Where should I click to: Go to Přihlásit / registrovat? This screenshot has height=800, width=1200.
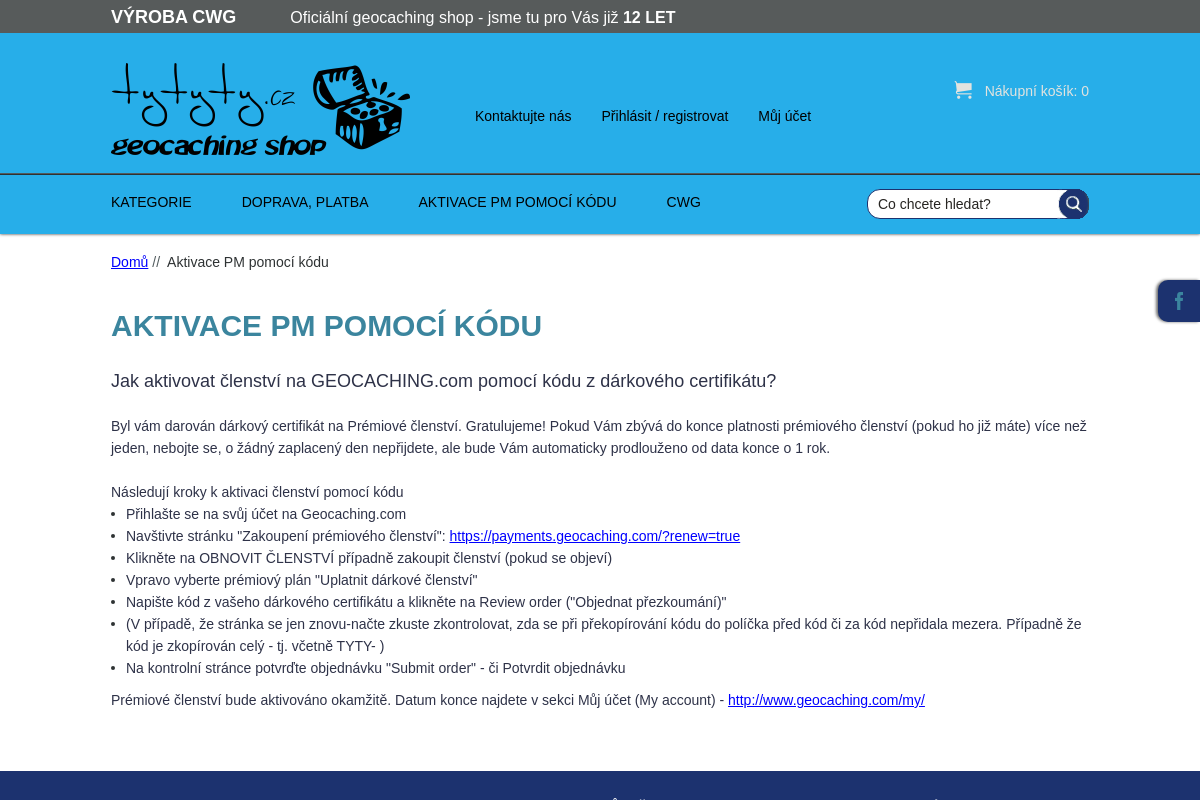pyautogui.click(x=664, y=116)
